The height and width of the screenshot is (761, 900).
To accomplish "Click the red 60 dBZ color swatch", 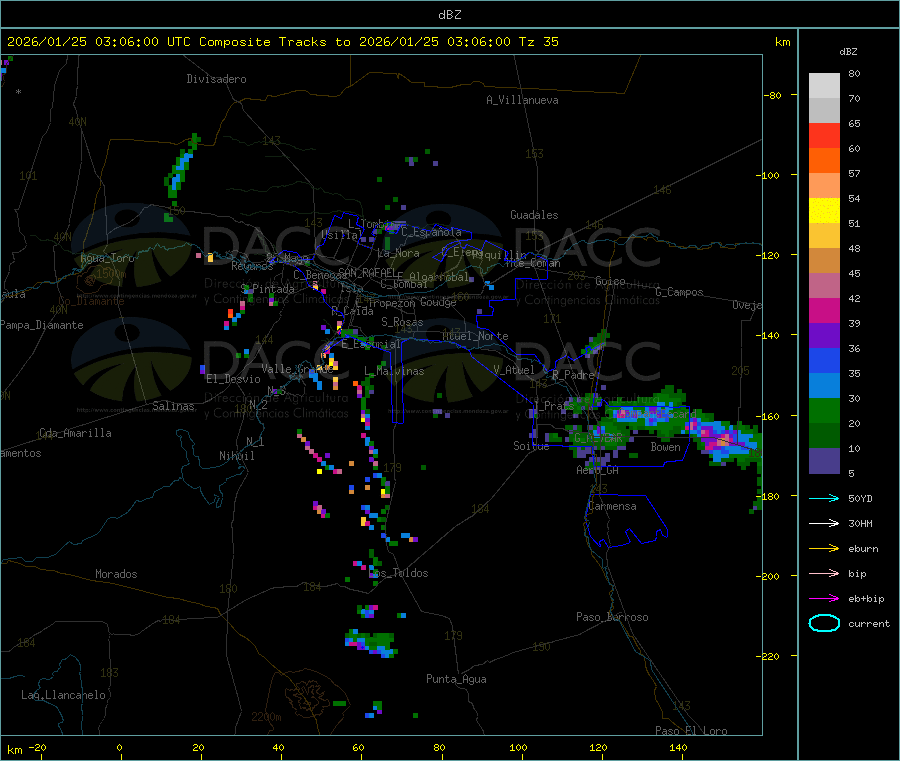I will point(824,135).
